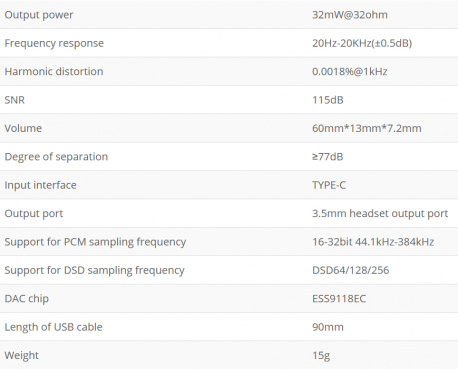This screenshot has height=369, width=458.
Task: Select the 20Hz-20KHz(±0.5dB) value
Action: click(x=362, y=43)
